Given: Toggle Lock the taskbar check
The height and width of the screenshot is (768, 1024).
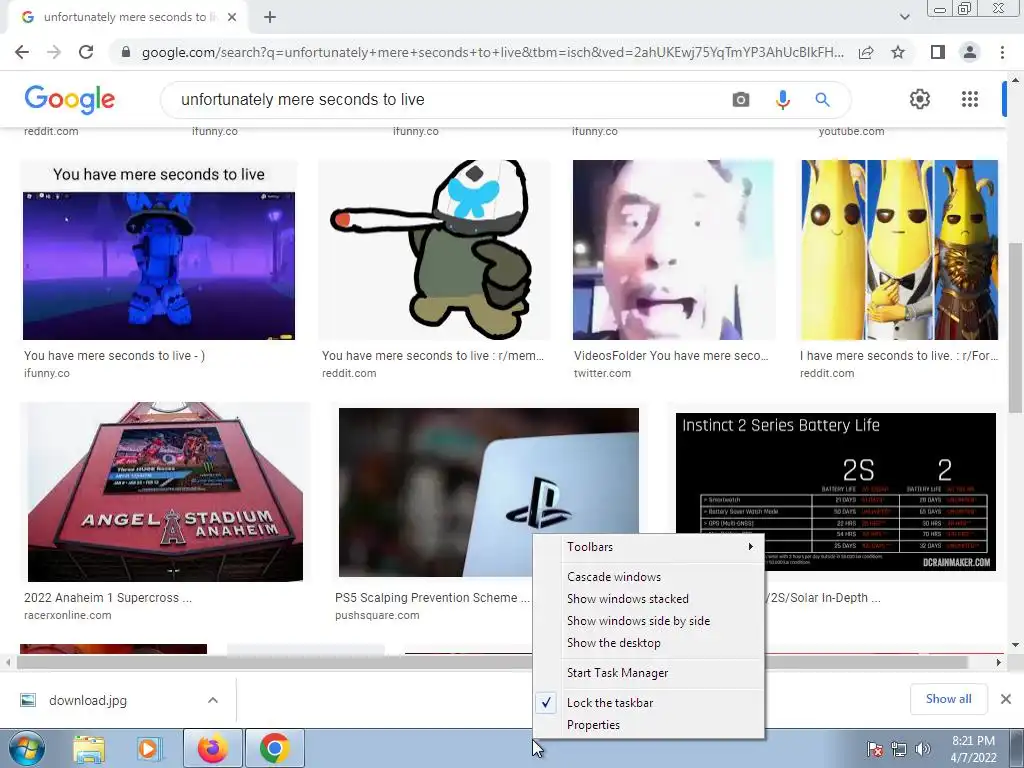Looking at the screenshot, I should click(648, 703).
